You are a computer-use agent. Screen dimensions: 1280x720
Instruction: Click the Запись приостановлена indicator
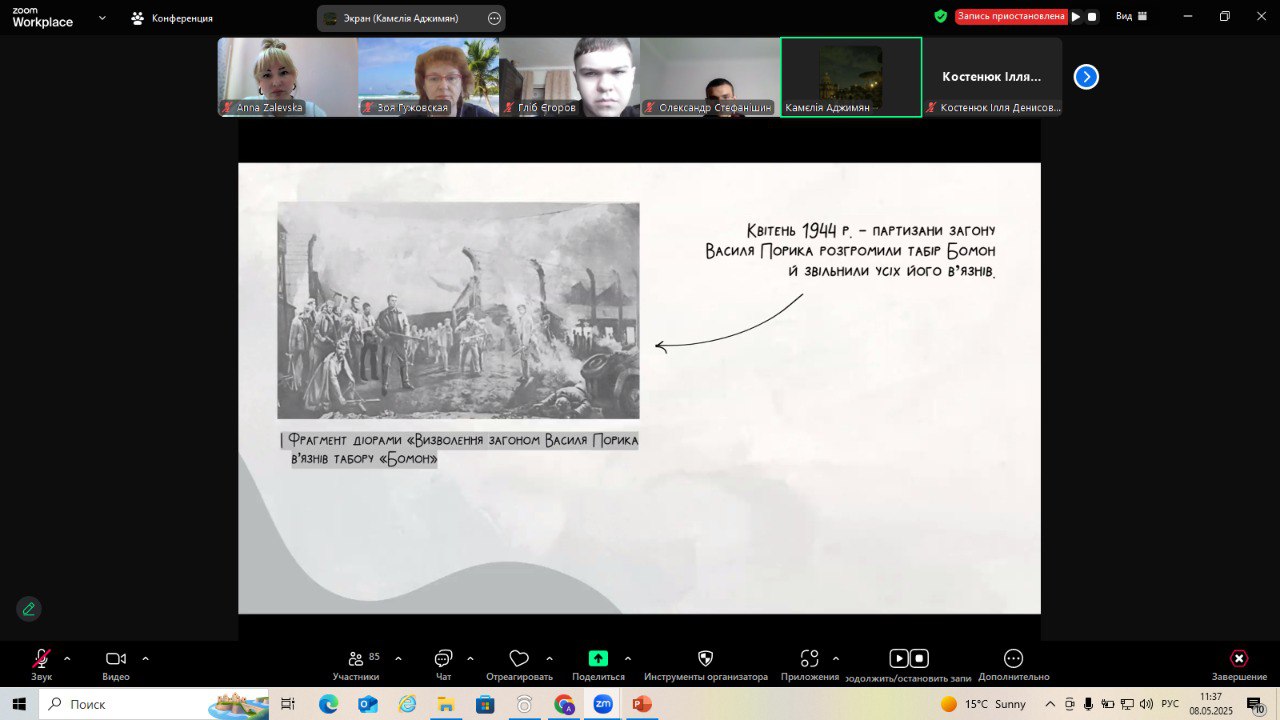click(1010, 16)
